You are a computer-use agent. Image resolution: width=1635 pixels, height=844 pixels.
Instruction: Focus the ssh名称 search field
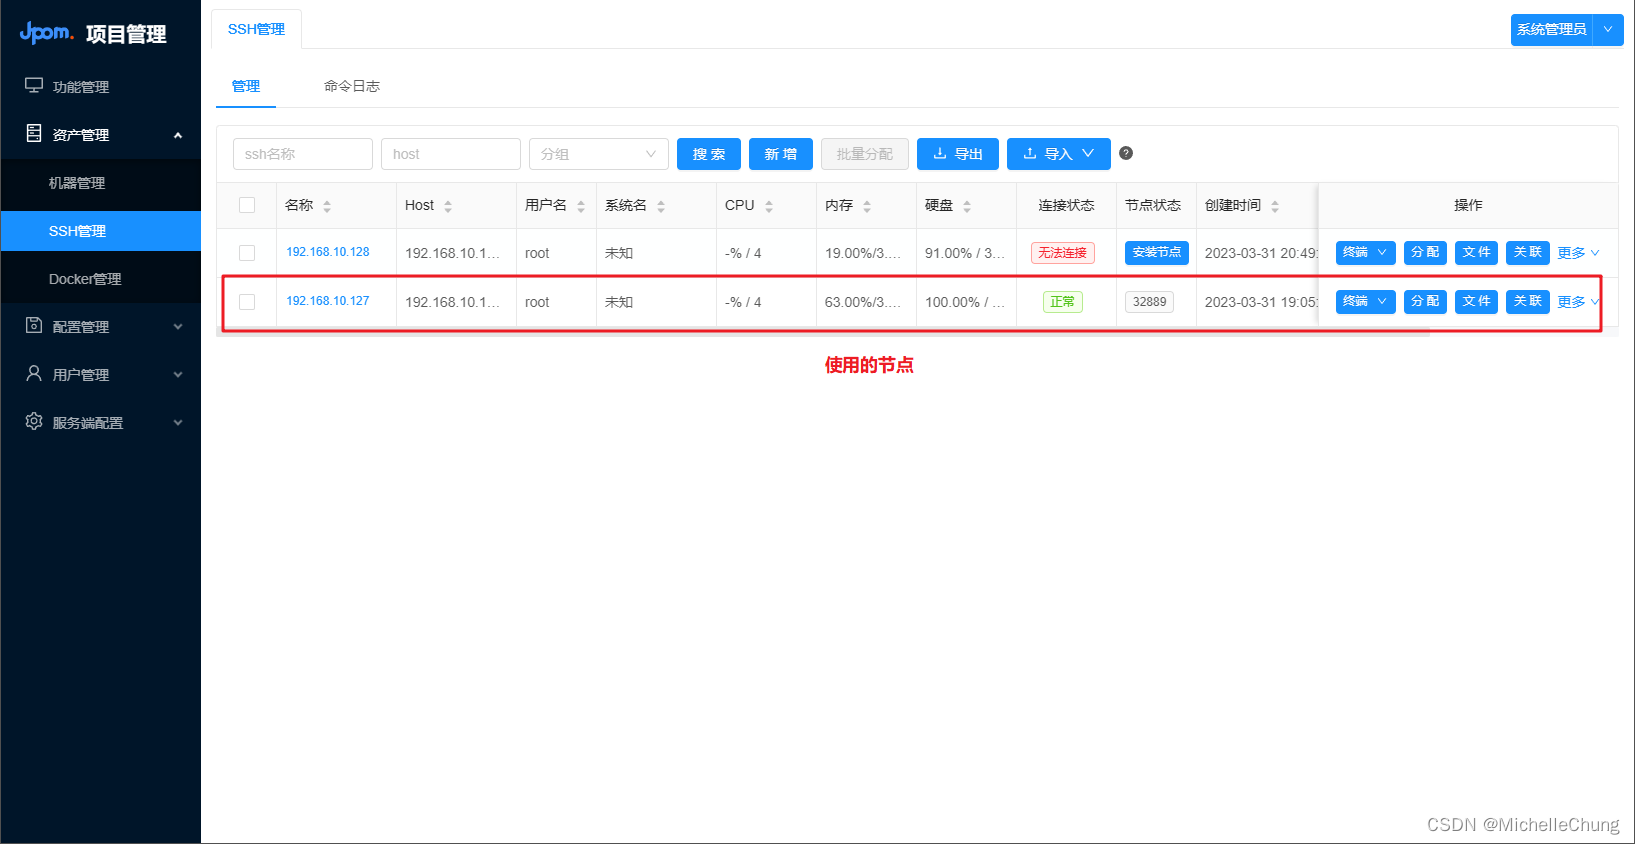(x=303, y=154)
